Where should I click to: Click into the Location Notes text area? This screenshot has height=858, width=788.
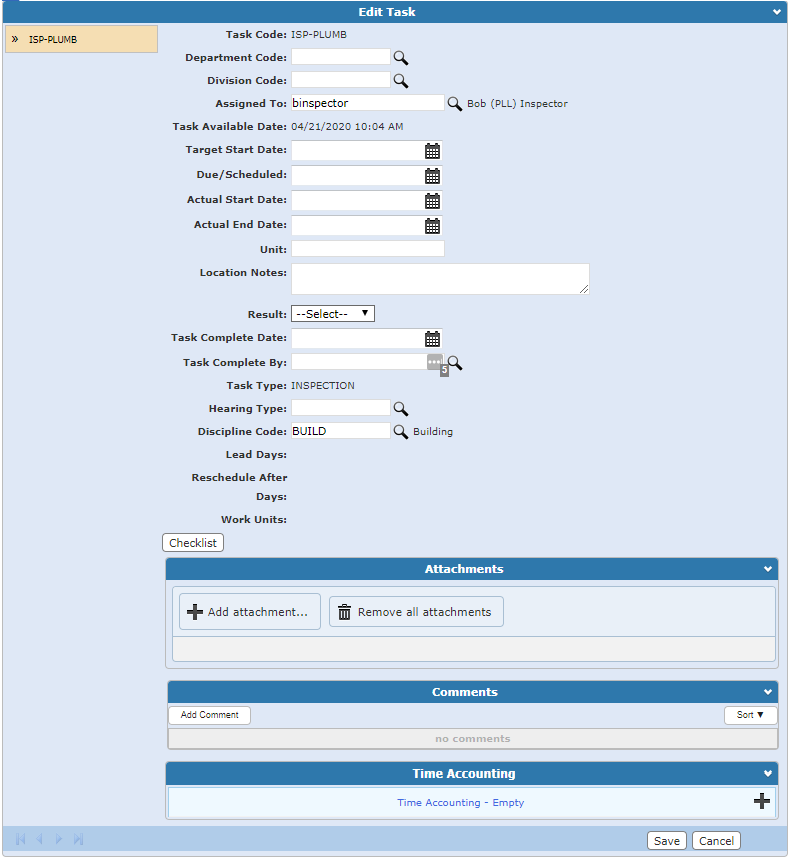point(440,279)
